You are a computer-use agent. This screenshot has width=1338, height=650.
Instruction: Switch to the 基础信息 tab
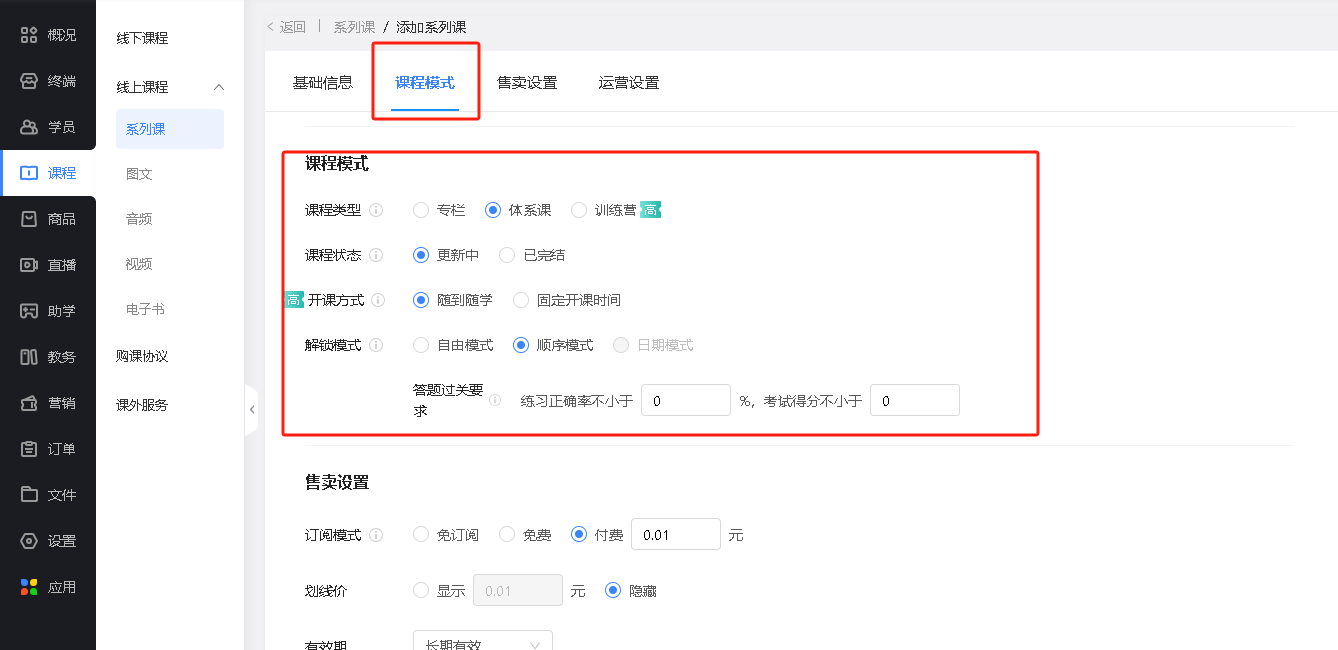pos(322,83)
